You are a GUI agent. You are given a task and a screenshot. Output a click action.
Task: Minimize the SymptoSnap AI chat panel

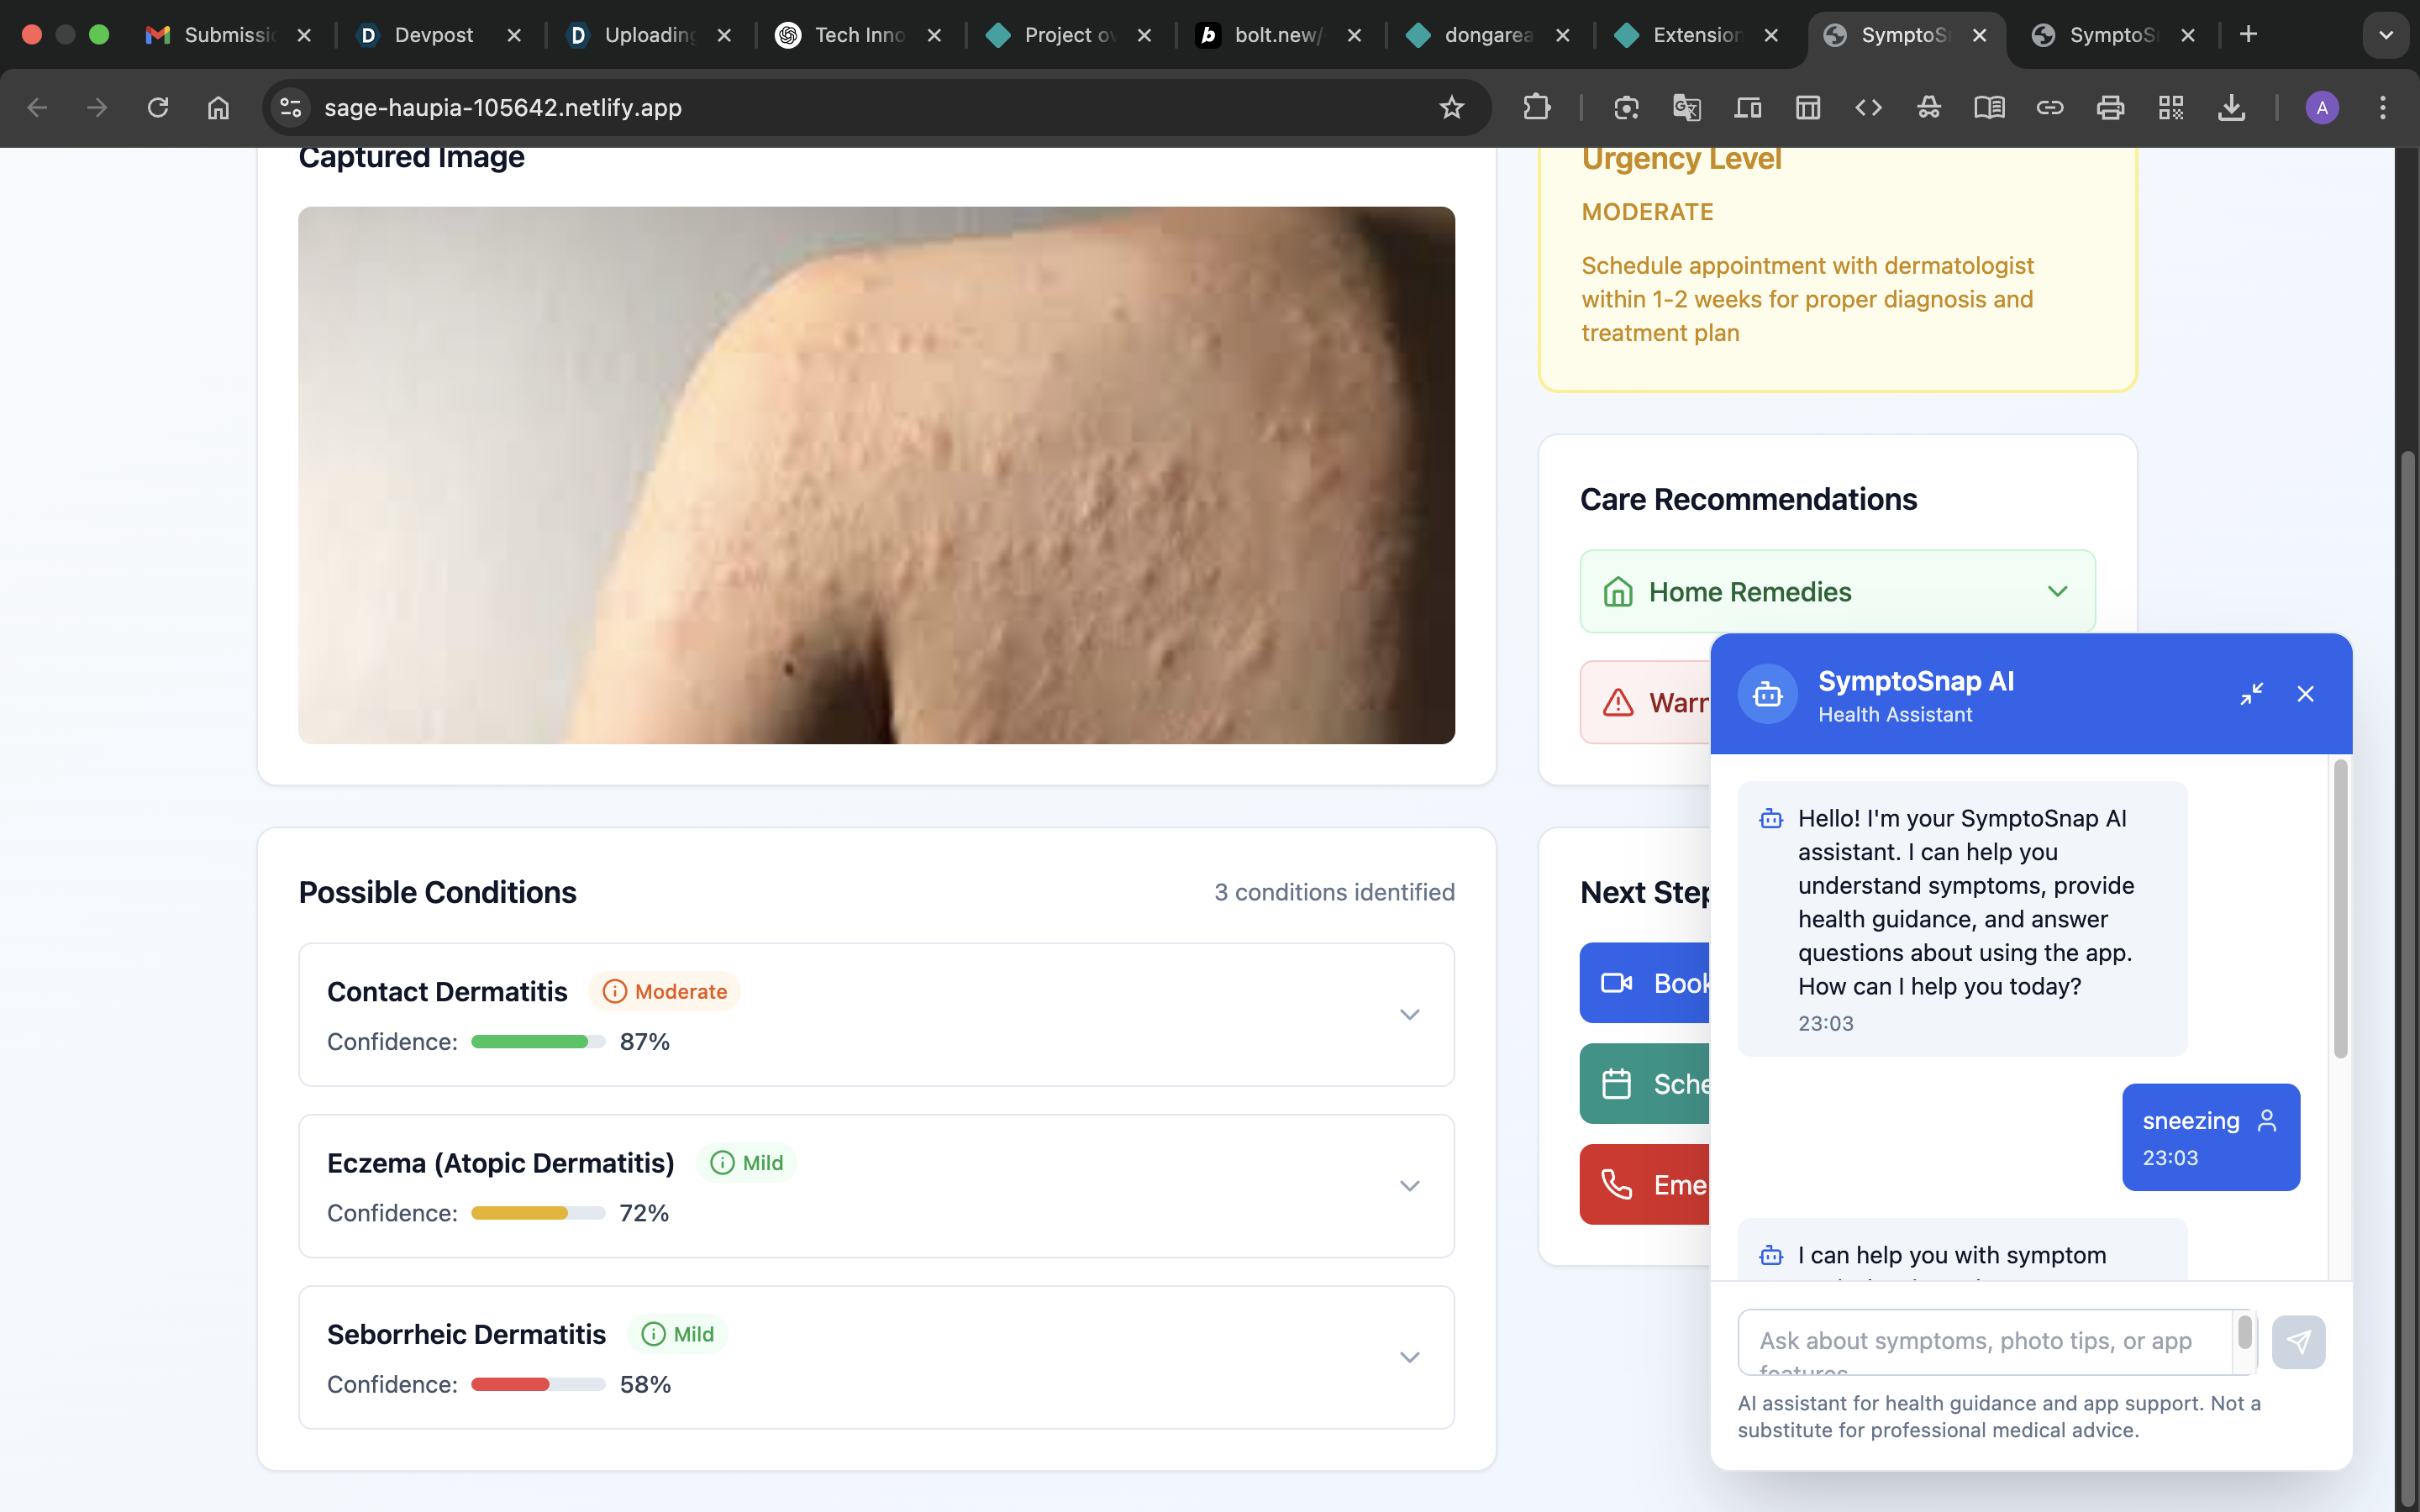tap(2251, 693)
